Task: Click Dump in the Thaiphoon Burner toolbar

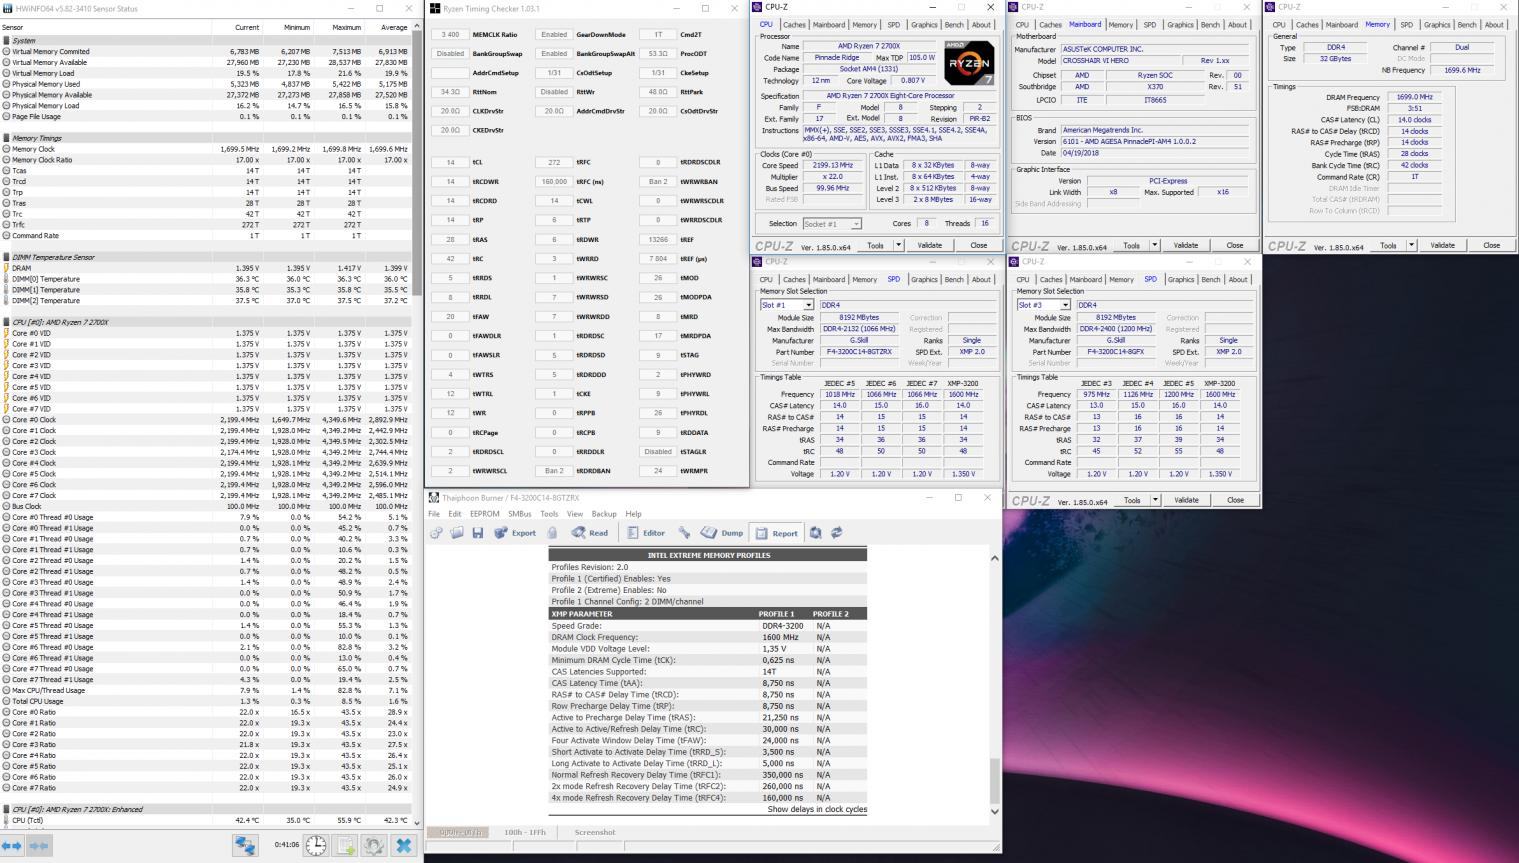Action: pyautogui.click(x=722, y=533)
